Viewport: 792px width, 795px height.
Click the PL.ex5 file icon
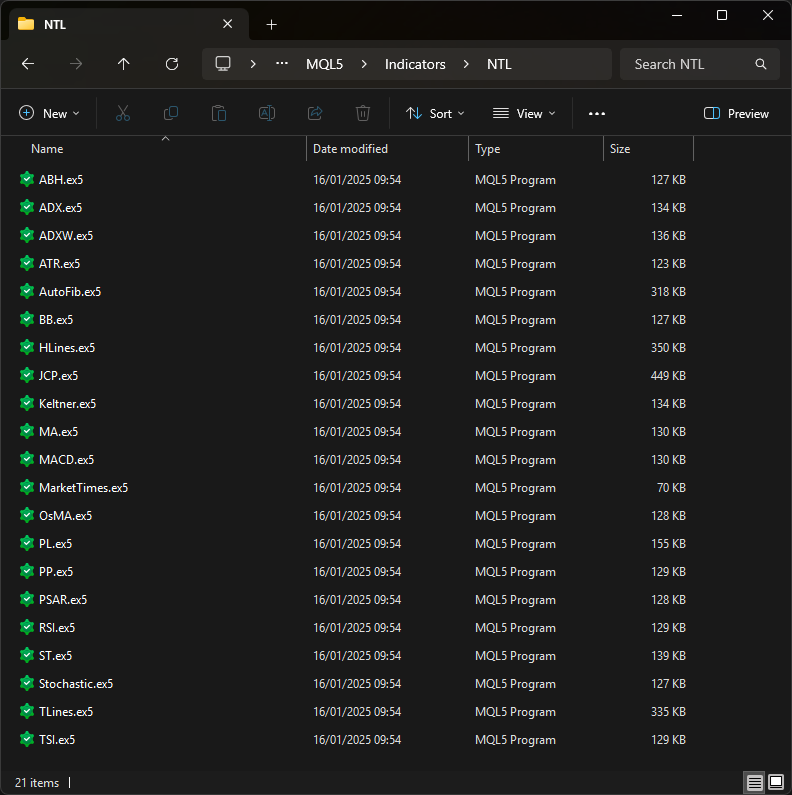click(27, 543)
